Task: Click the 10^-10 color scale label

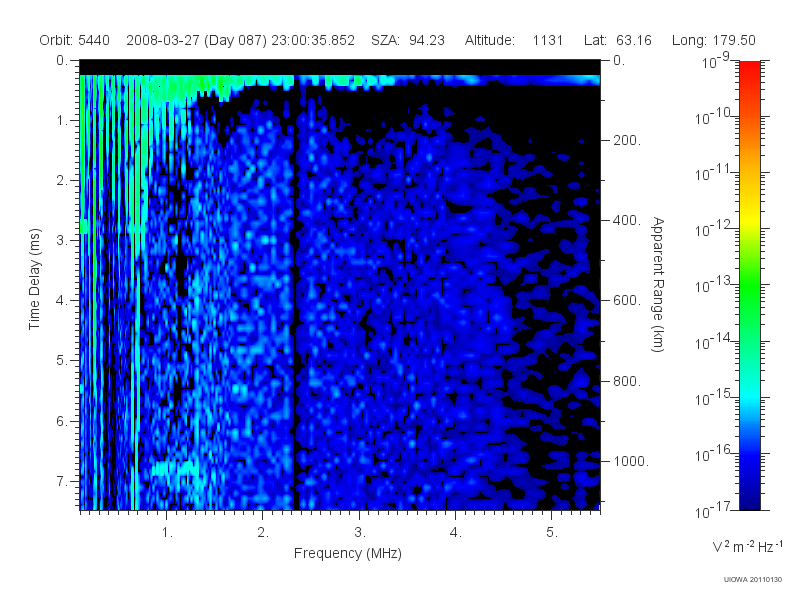Action: click(714, 117)
